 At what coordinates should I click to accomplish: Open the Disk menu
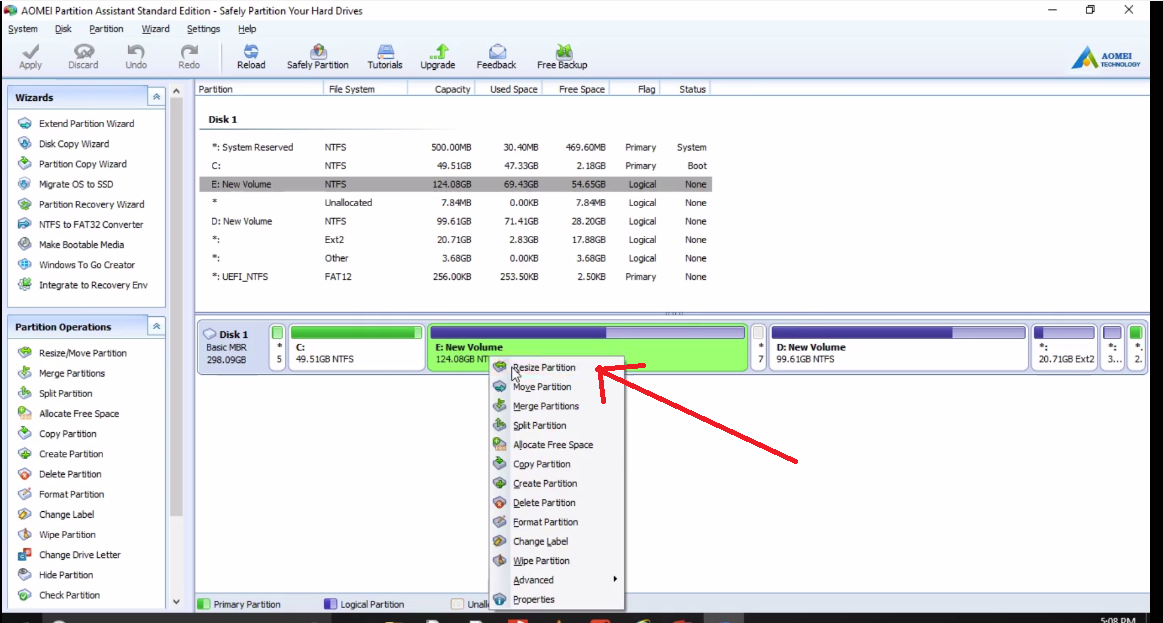(63, 29)
